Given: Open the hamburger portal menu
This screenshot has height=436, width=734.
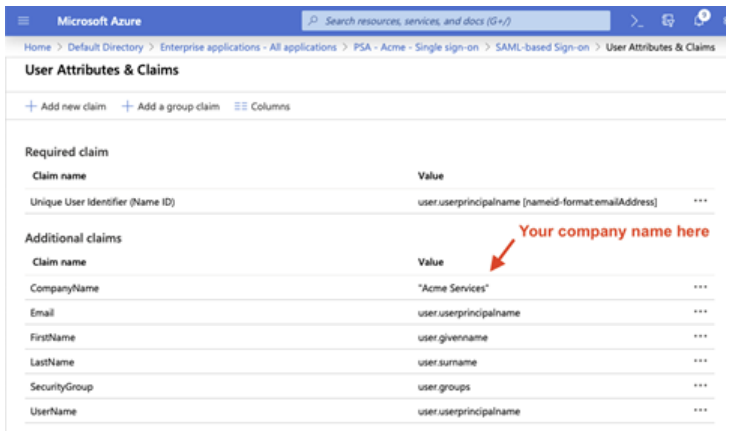Looking at the screenshot, I should tap(23, 21).
